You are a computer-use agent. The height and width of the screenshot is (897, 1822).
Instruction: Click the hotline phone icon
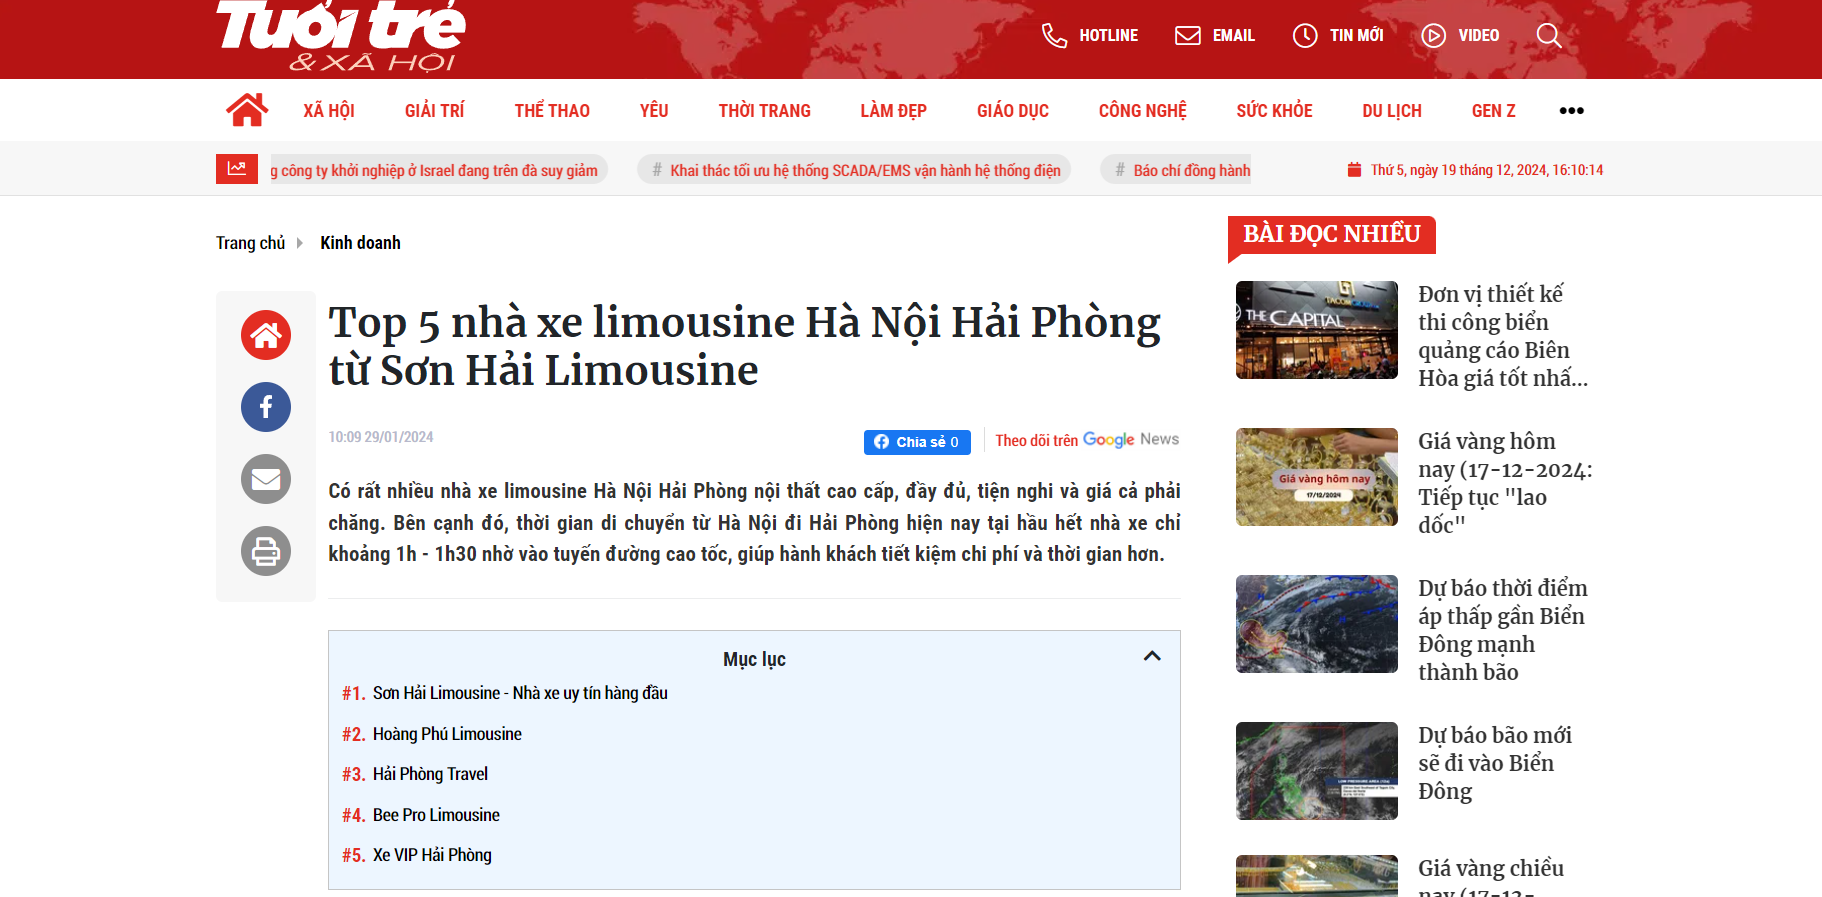pos(1054,36)
